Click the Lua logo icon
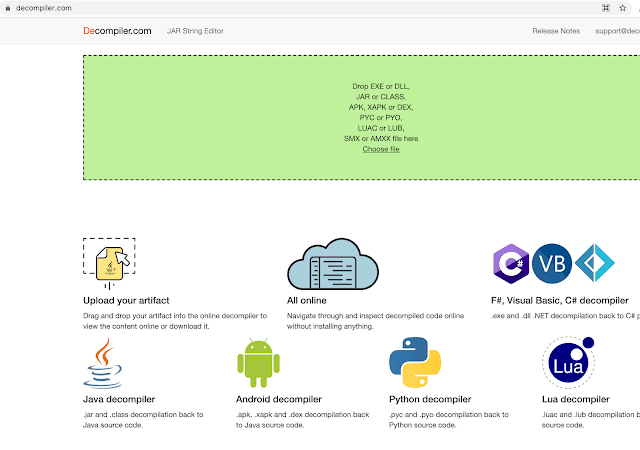640x450 pixels. 568,362
